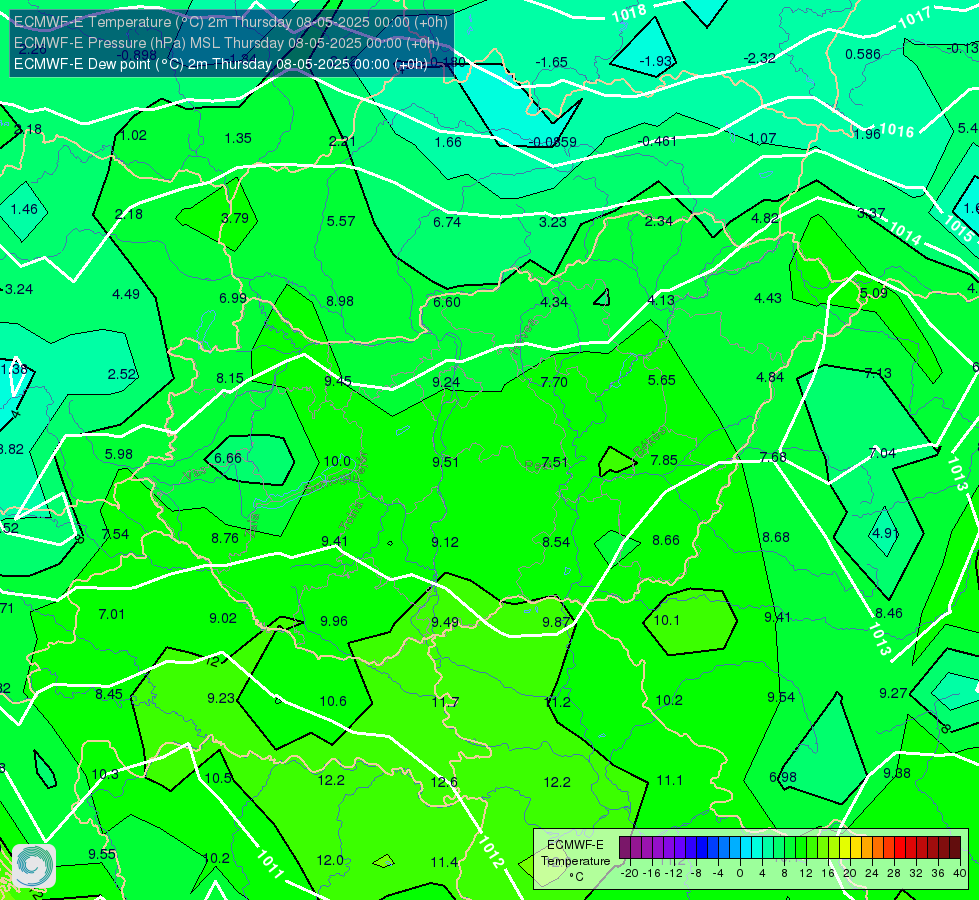
Task: Click the 1012 isobar label
Action: [490, 852]
